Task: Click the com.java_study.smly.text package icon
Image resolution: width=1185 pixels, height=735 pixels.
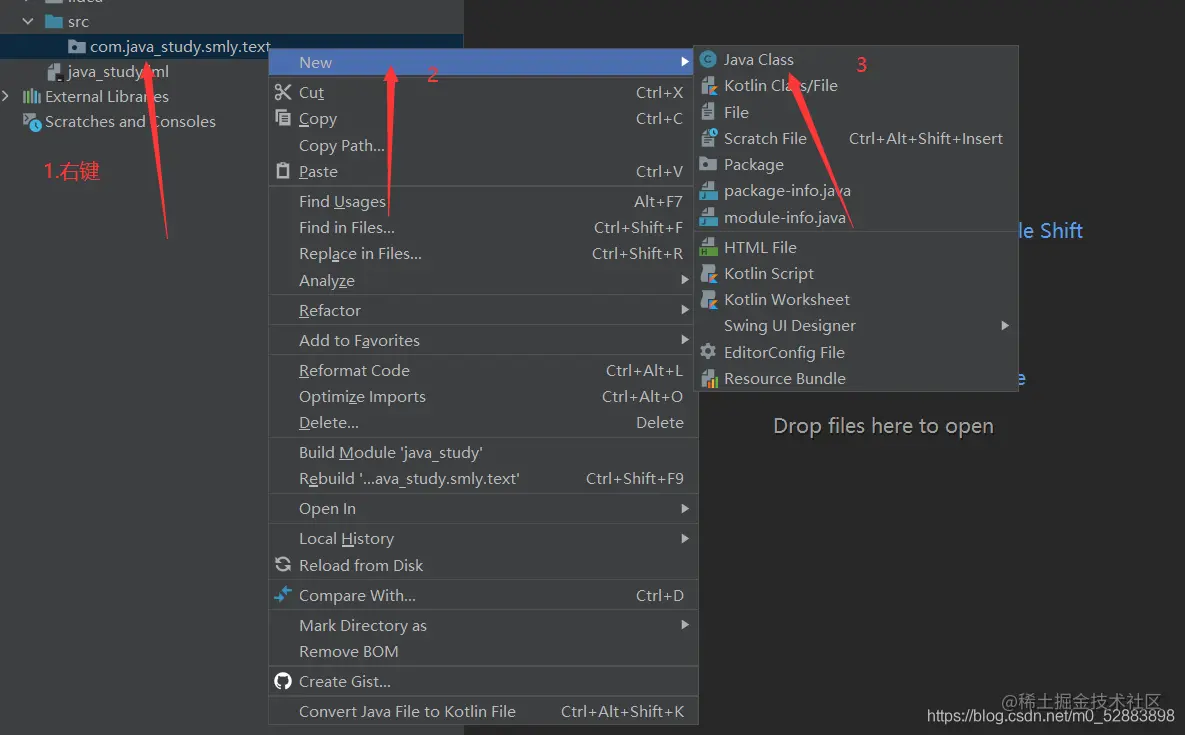Action: (76, 47)
